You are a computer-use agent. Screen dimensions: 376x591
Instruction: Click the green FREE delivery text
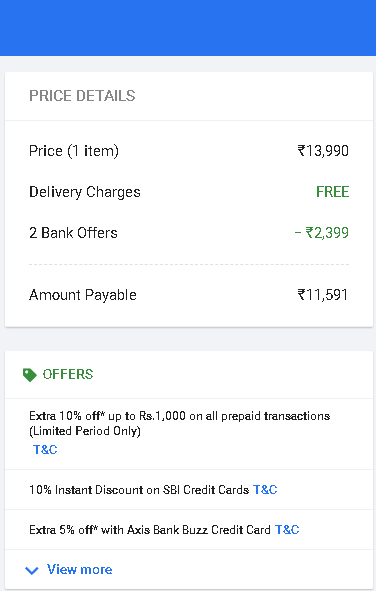[x=332, y=192]
